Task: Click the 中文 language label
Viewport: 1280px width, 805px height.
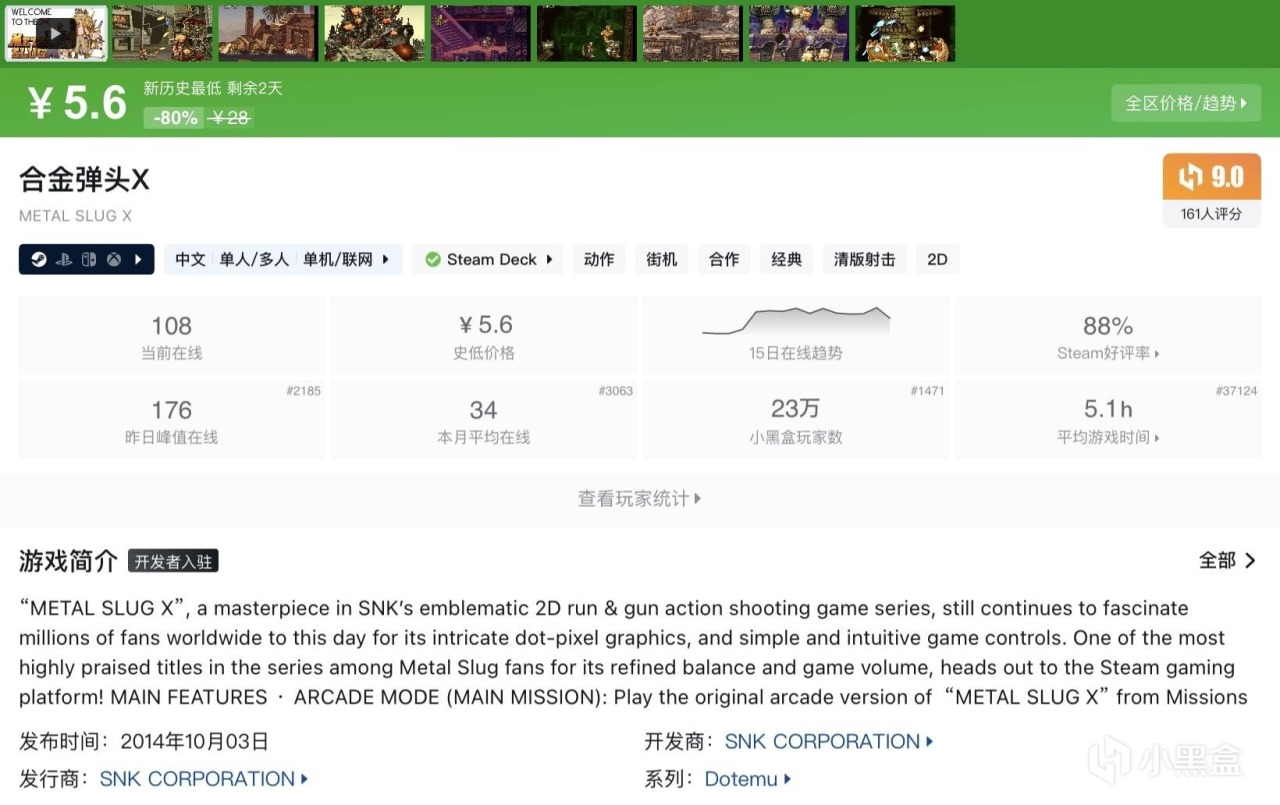Action: [x=190, y=259]
